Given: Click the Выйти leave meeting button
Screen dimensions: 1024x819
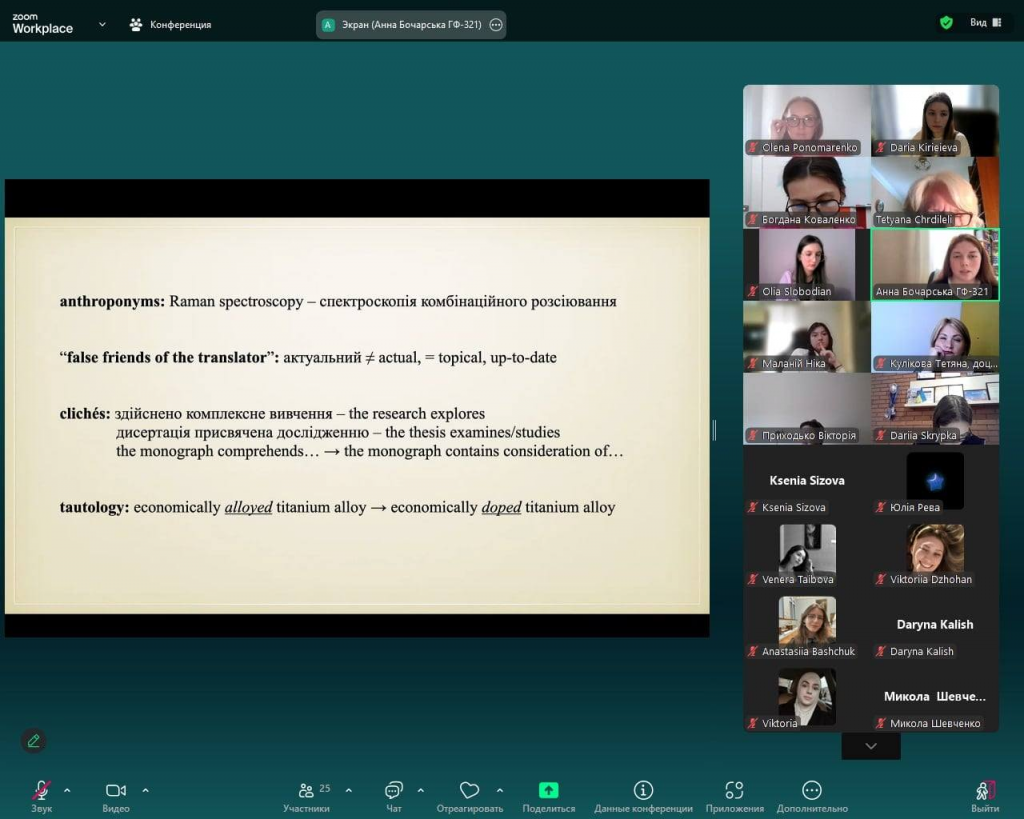Looking at the screenshot, I should tap(985, 791).
